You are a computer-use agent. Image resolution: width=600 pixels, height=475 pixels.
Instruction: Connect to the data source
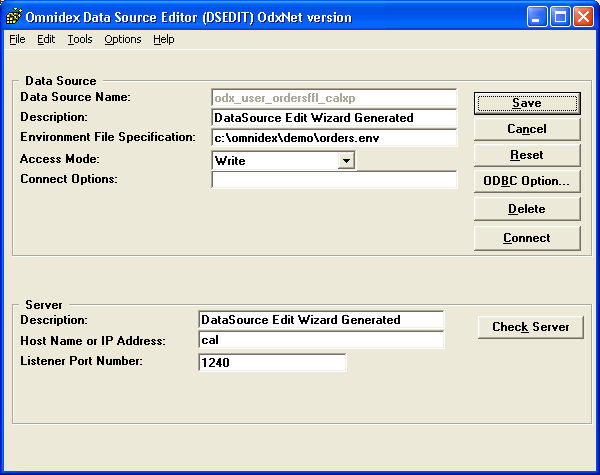pyautogui.click(x=527, y=238)
